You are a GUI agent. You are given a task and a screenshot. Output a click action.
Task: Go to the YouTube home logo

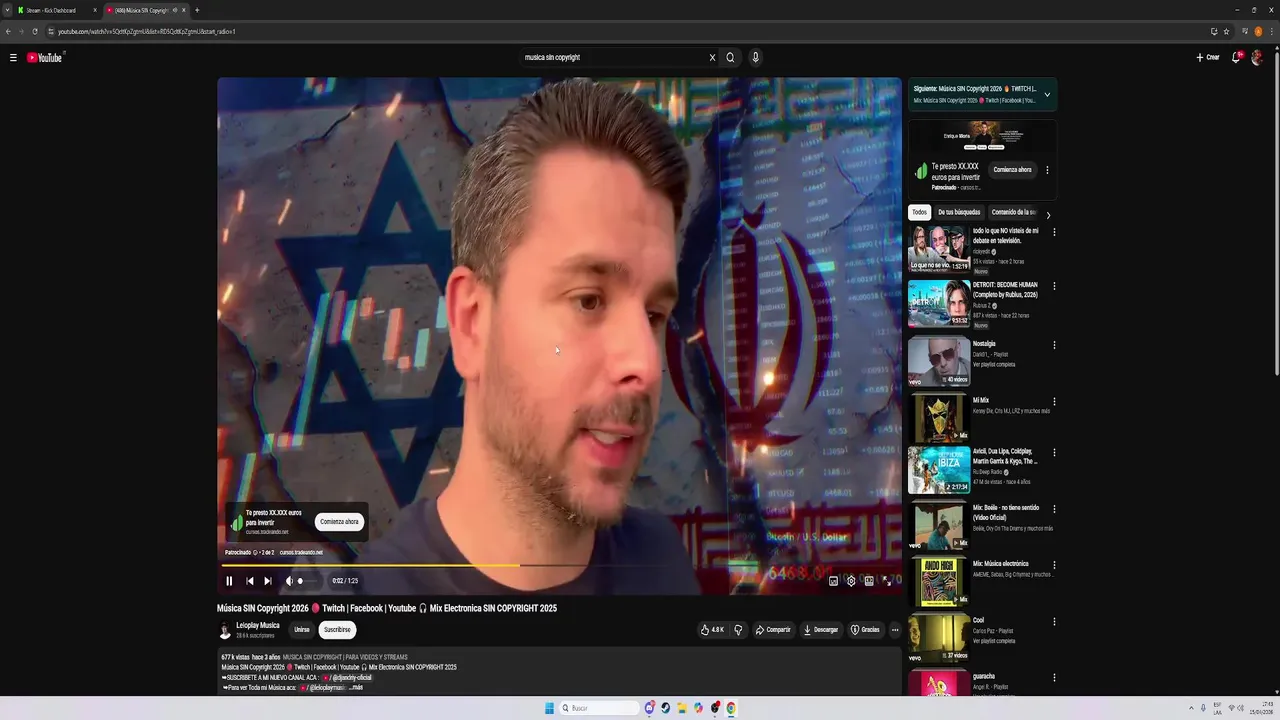pos(45,57)
